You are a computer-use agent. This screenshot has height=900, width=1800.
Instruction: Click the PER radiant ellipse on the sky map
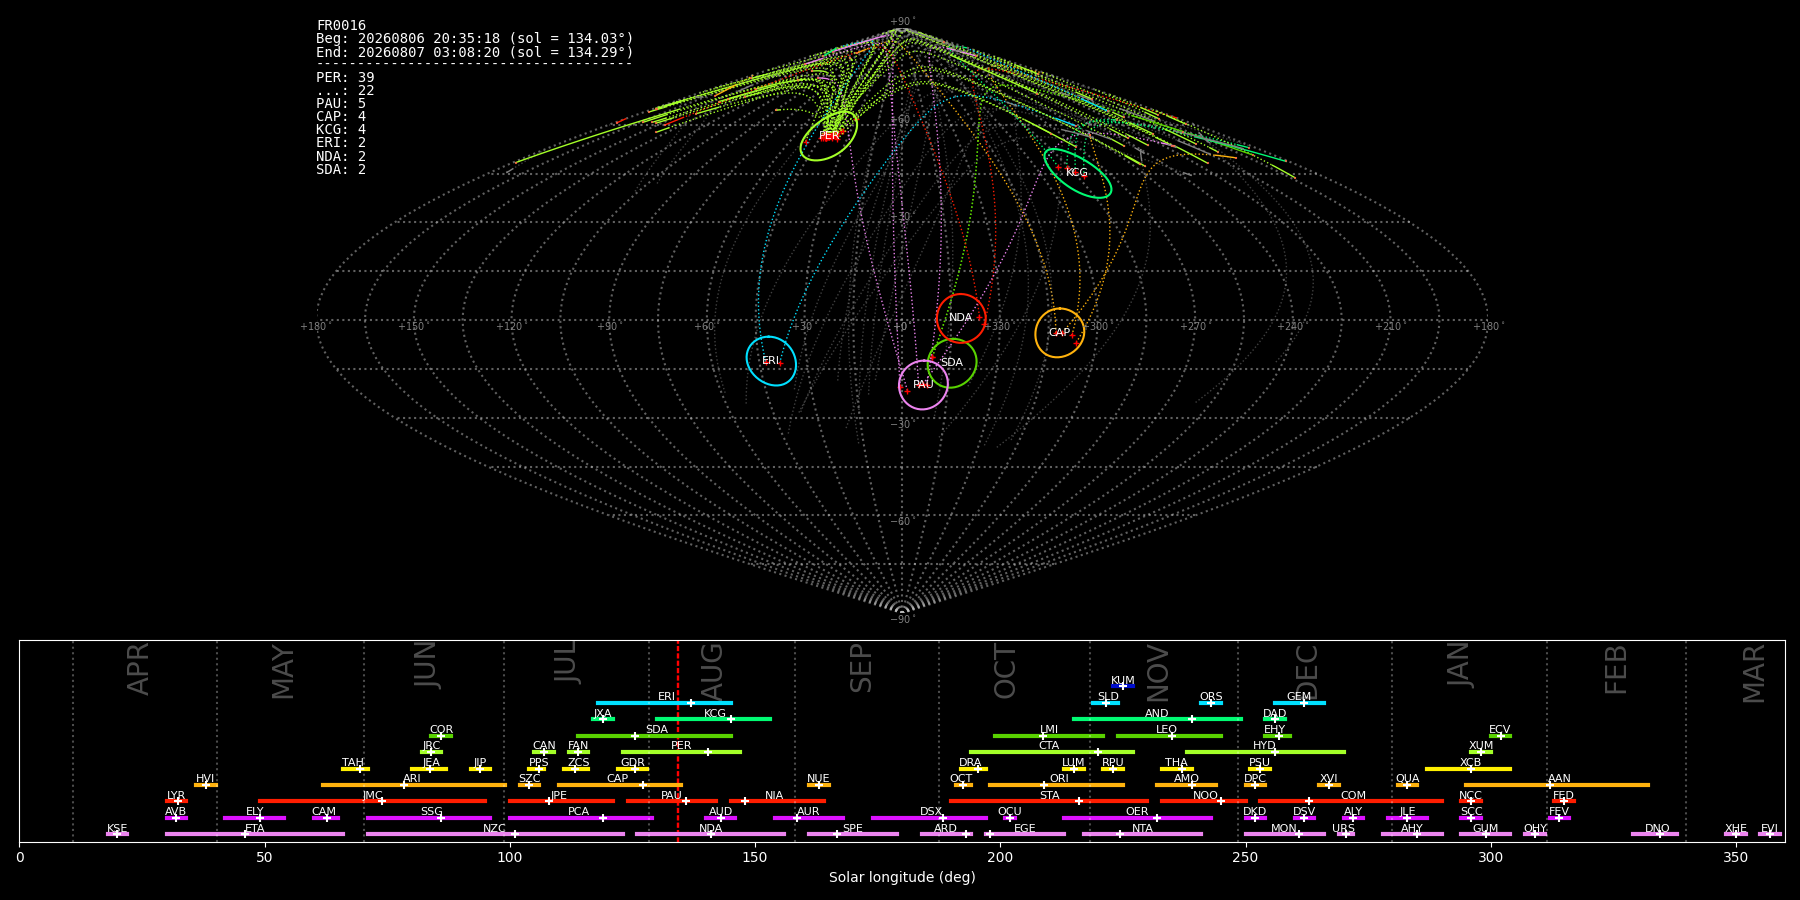pyautogui.click(x=829, y=136)
